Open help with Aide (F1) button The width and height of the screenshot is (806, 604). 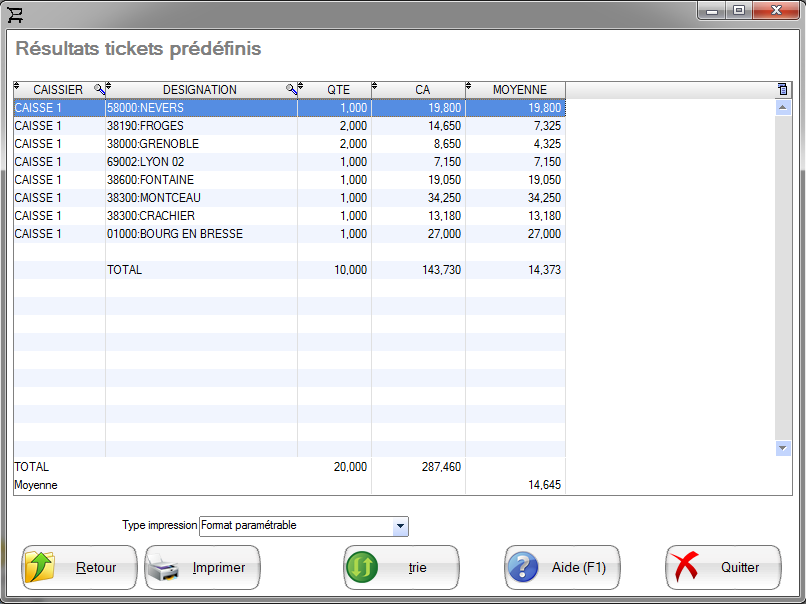click(562, 568)
